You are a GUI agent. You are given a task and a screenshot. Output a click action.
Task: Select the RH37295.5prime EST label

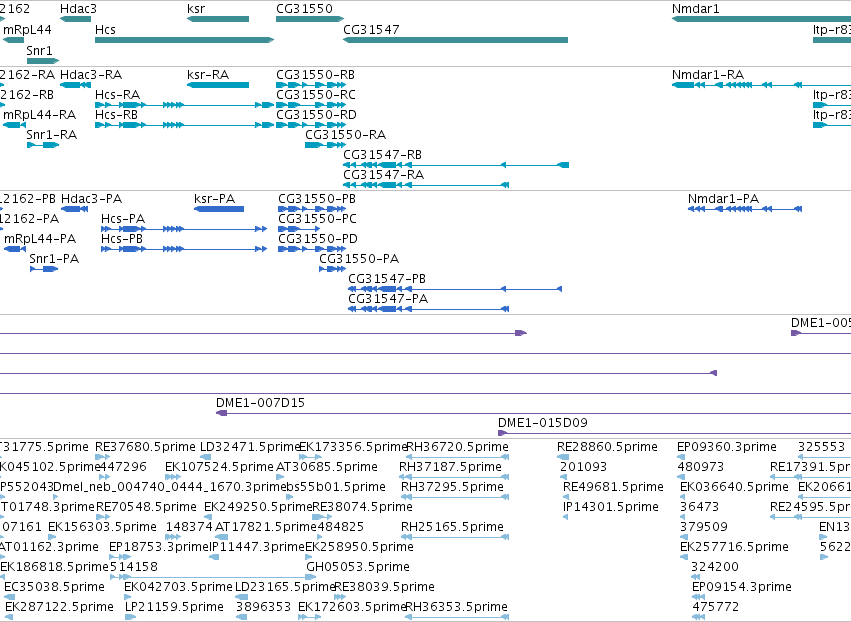pos(452,487)
